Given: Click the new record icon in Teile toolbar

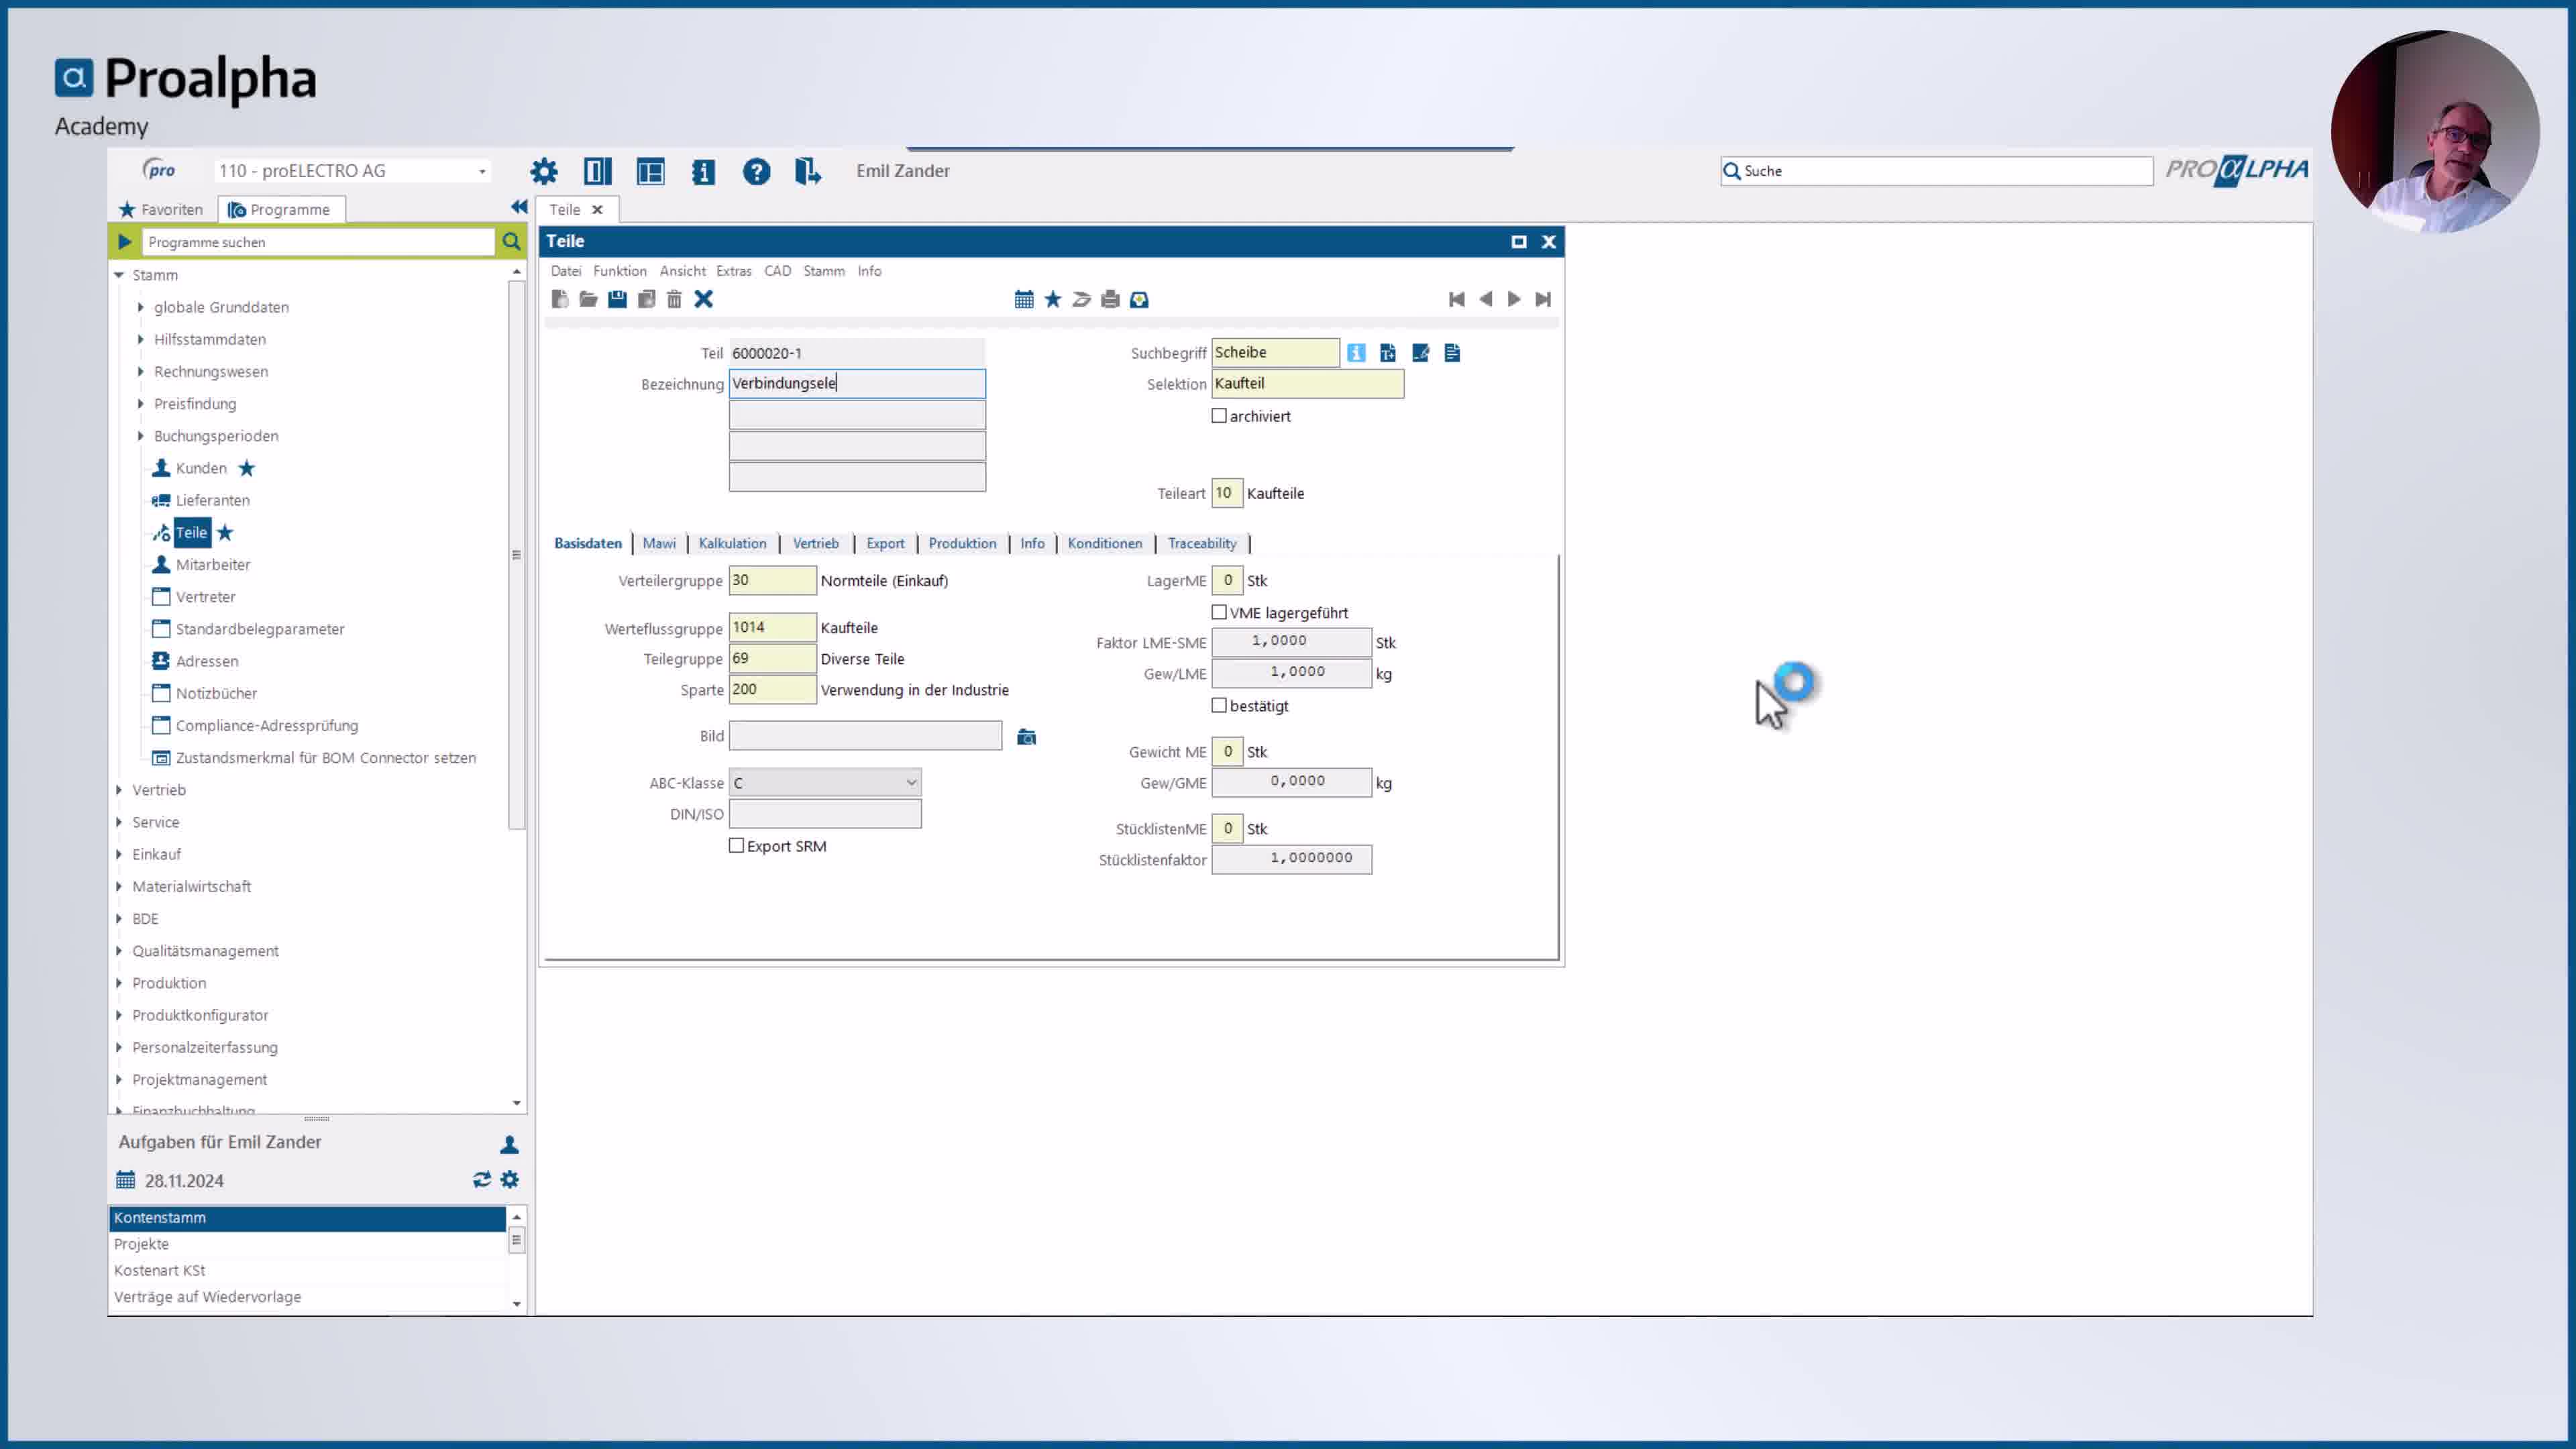Looking at the screenshot, I should (x=560, y=299).
